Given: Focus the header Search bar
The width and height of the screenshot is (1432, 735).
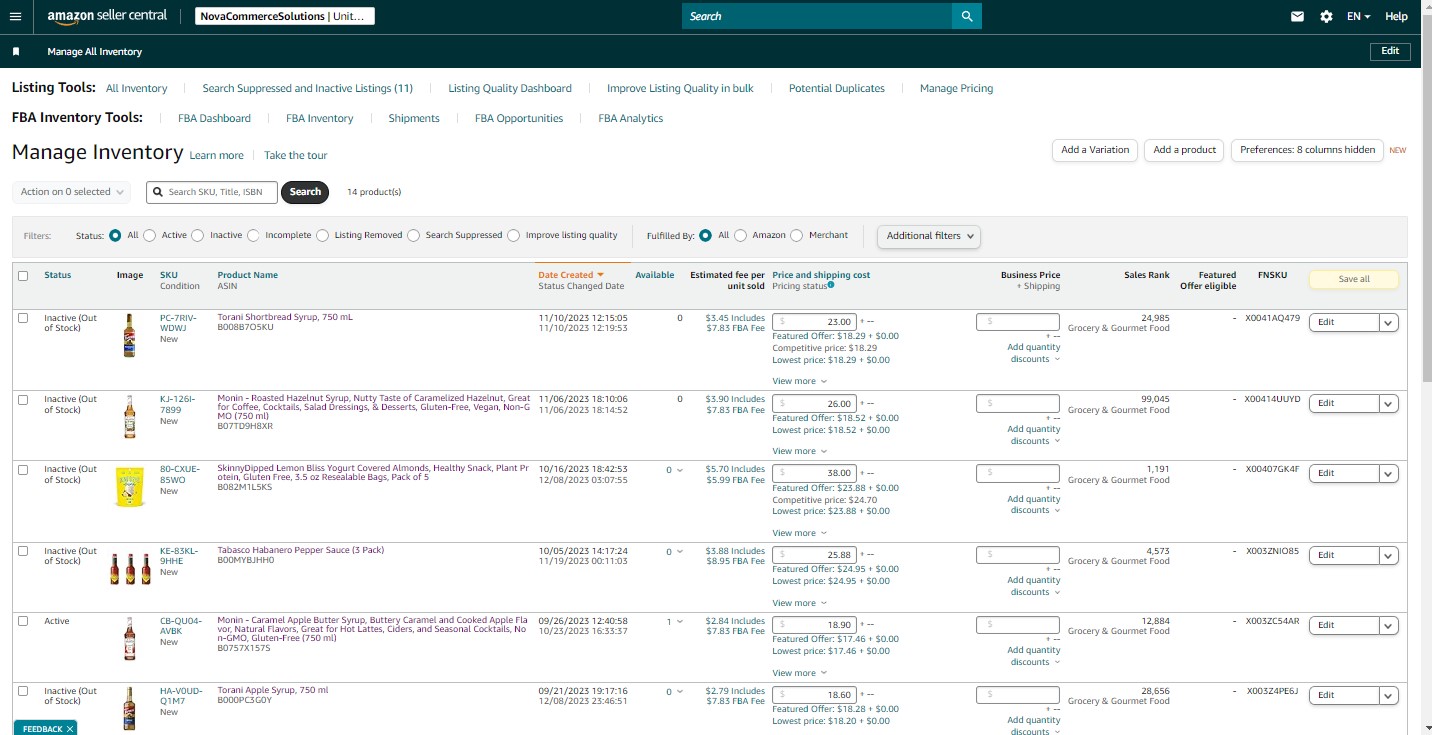Looking at the screenshot, I should click(817, 16).
